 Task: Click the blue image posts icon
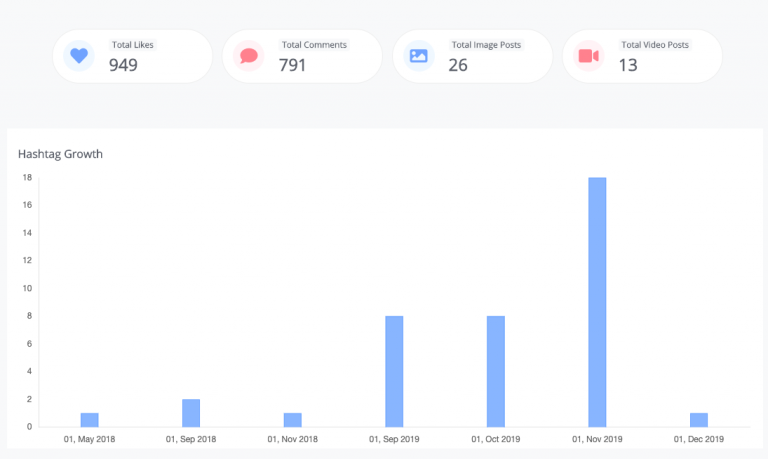(x=419, y=56)
